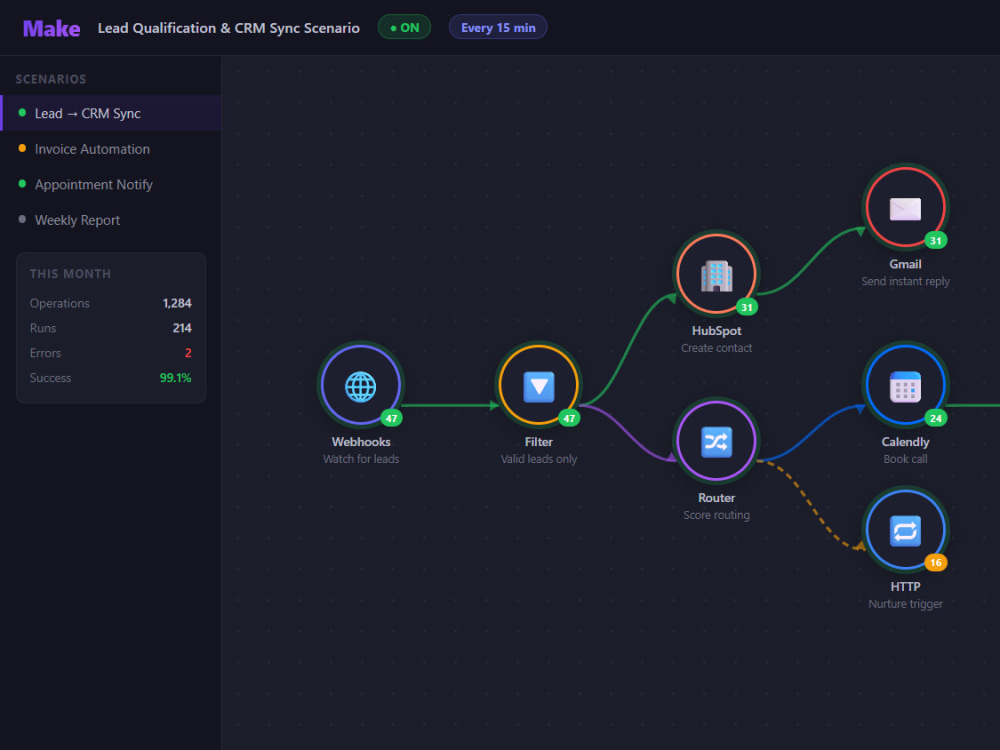Open the Calendly calendar module

coord(905,386)
